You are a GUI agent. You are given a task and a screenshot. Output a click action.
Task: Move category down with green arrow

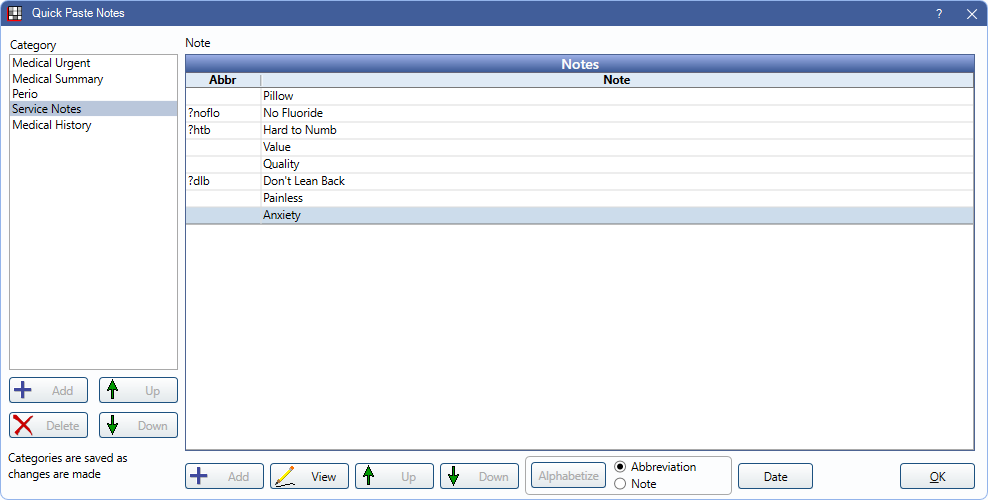tap(114, 425)
